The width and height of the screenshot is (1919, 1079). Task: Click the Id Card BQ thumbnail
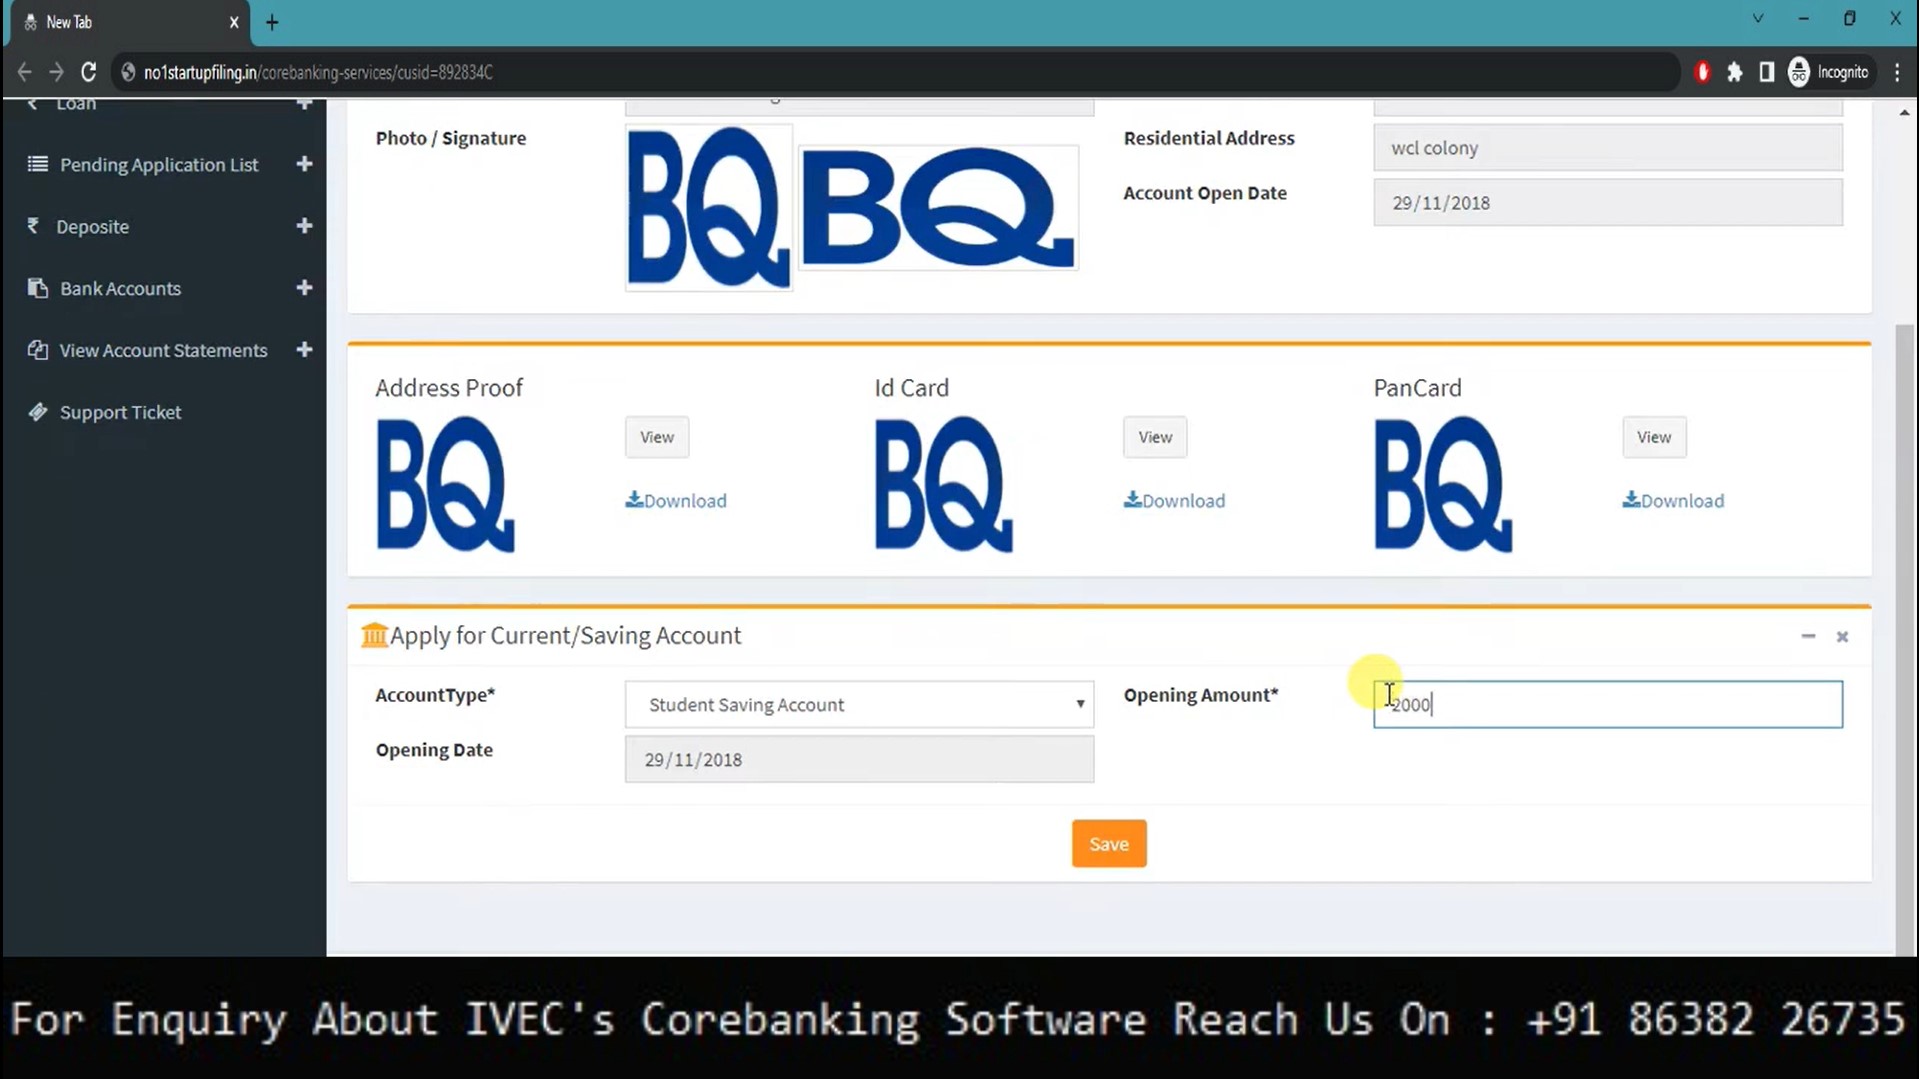pyautogui.click(x=943, y=485)
